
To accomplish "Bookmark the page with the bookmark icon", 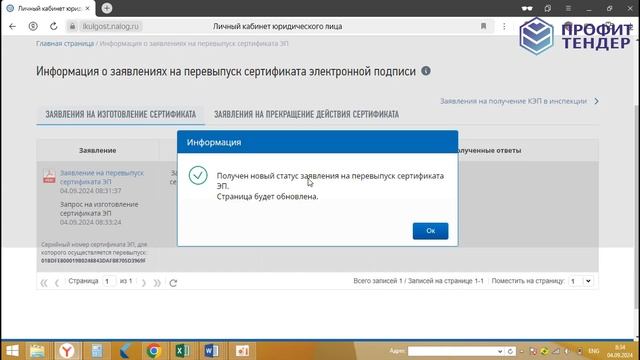I will pyautogui.click(x=483, y=26).
